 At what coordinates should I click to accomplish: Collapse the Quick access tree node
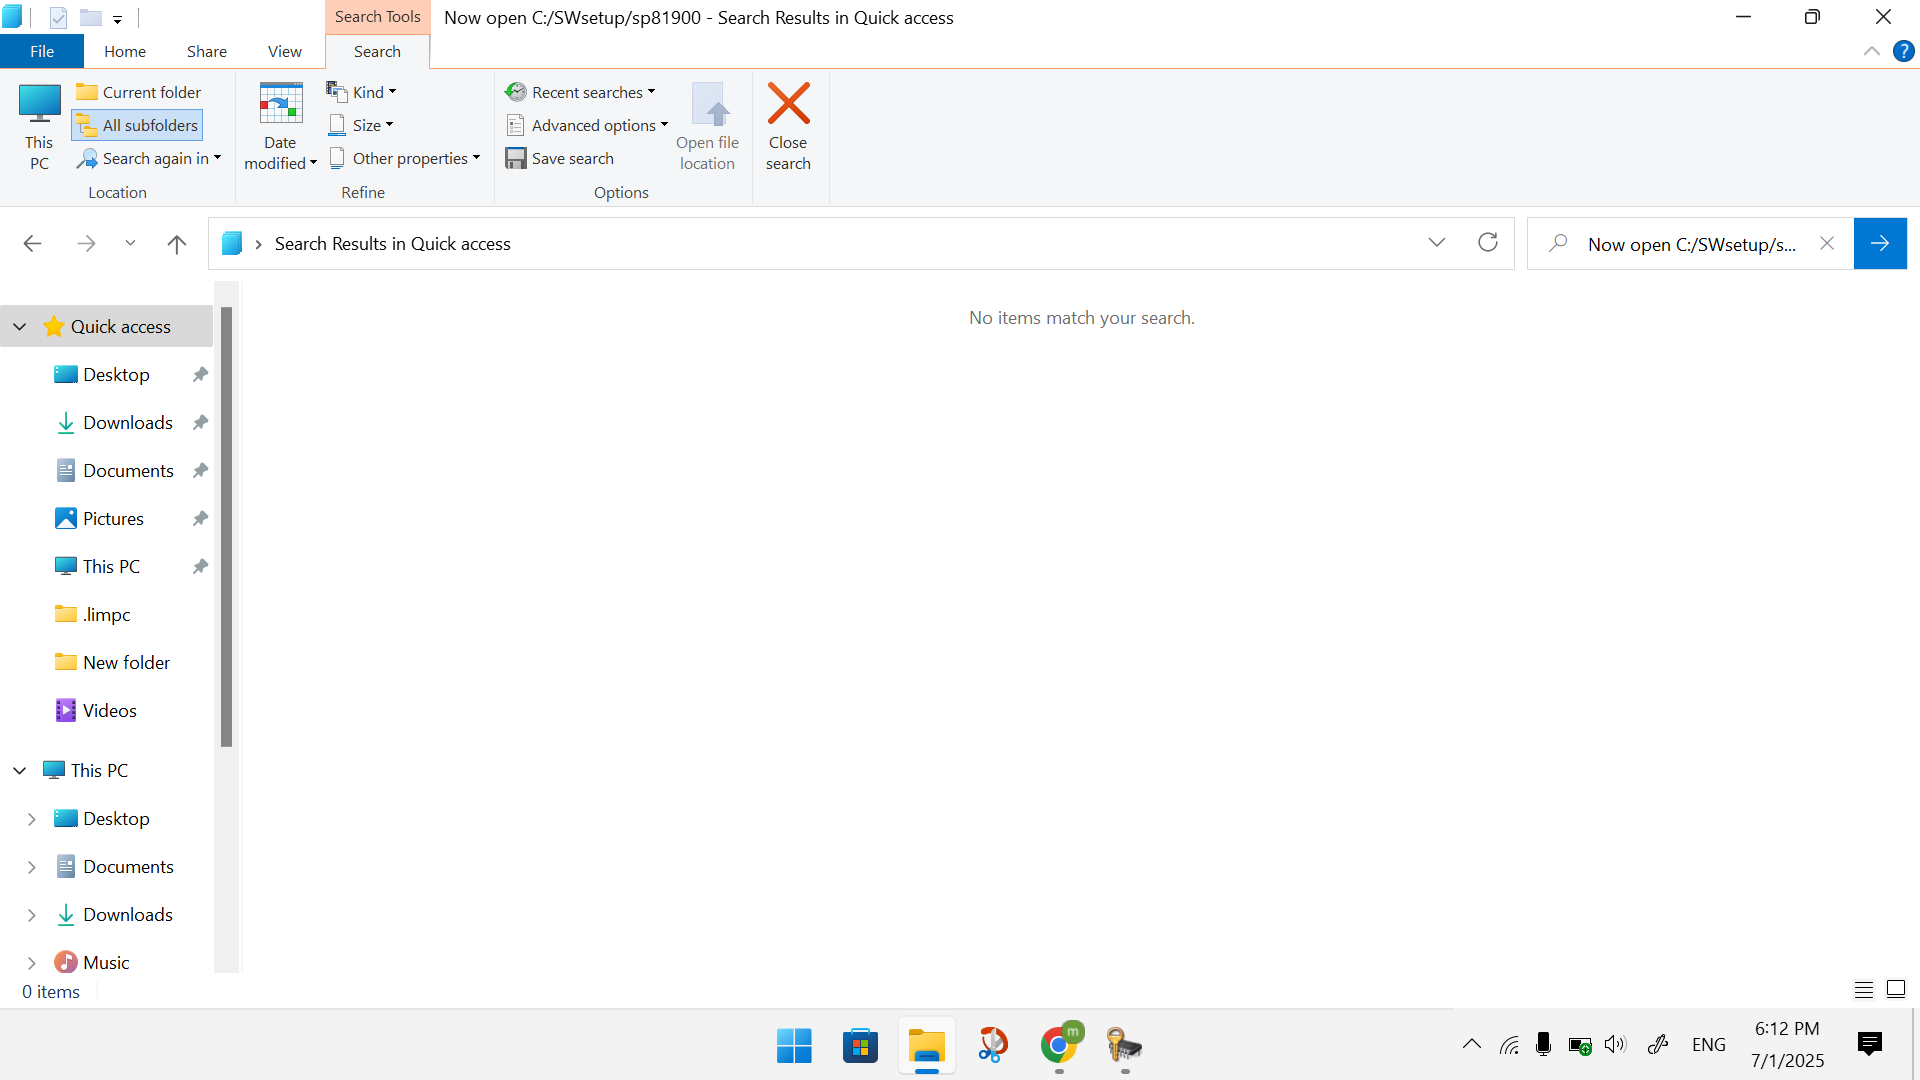tap(20, 327)
